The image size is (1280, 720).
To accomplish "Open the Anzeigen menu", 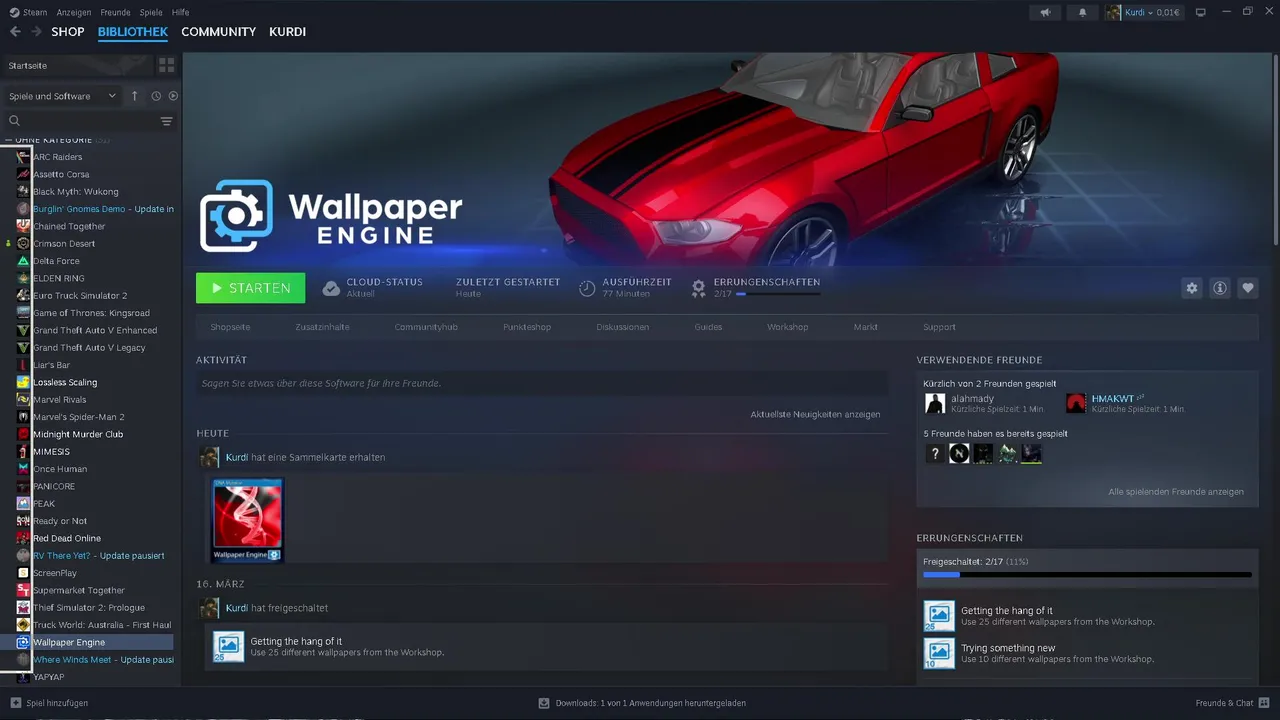I will [74, 12].
